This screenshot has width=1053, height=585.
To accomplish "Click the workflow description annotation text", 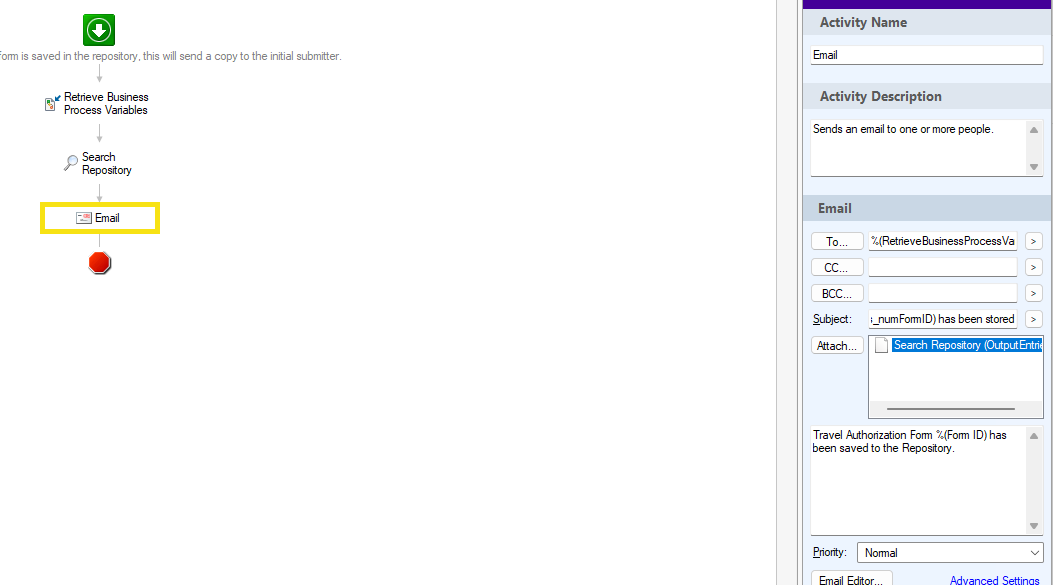I will coord(171,56).
